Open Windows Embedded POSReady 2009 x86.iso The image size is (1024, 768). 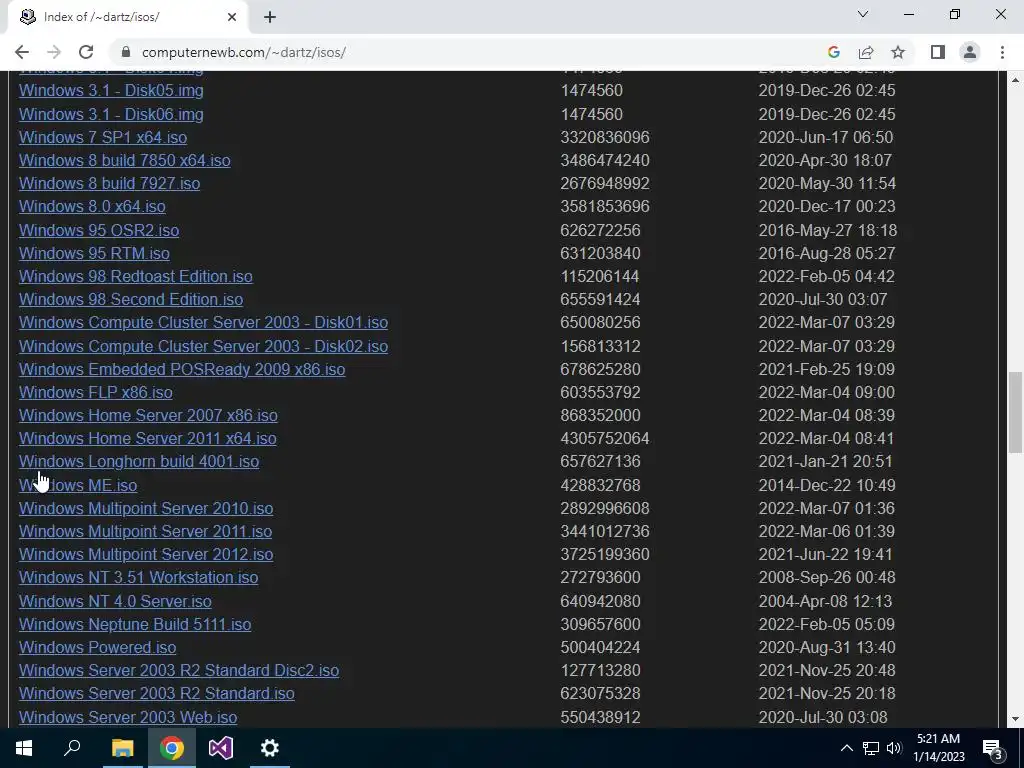point(182,369)
